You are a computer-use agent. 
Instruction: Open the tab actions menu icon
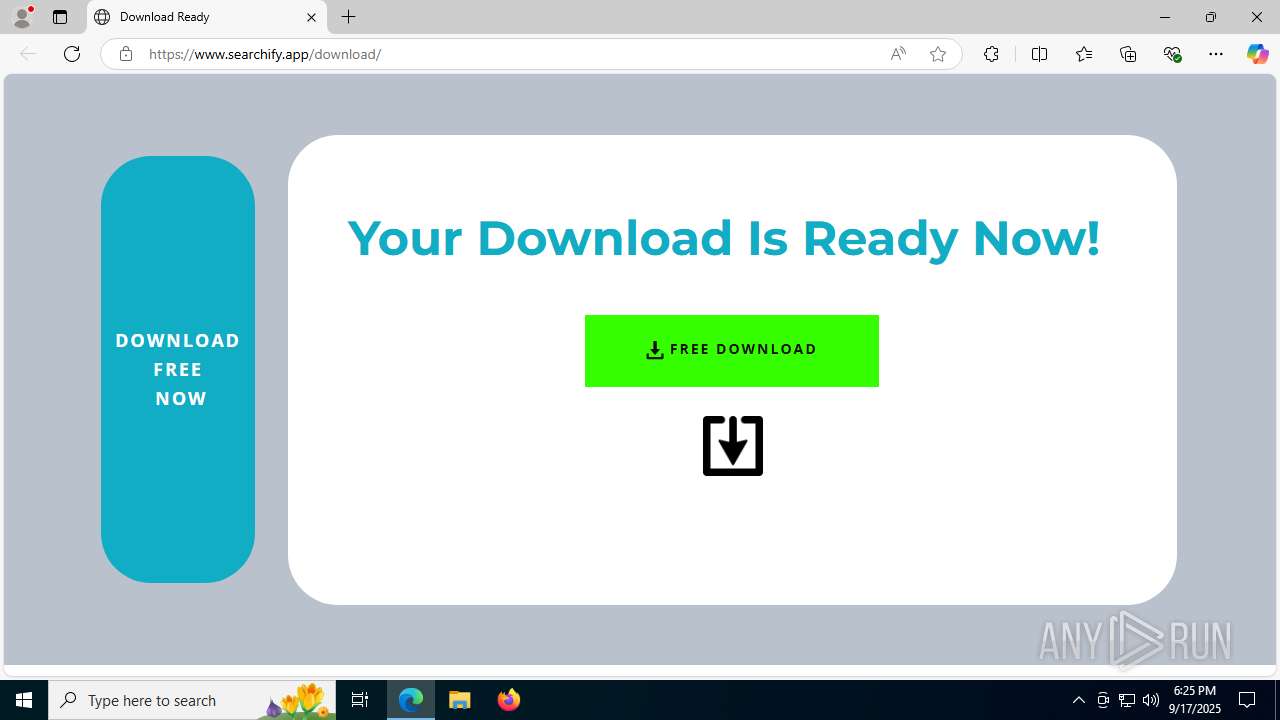[60, 17]
